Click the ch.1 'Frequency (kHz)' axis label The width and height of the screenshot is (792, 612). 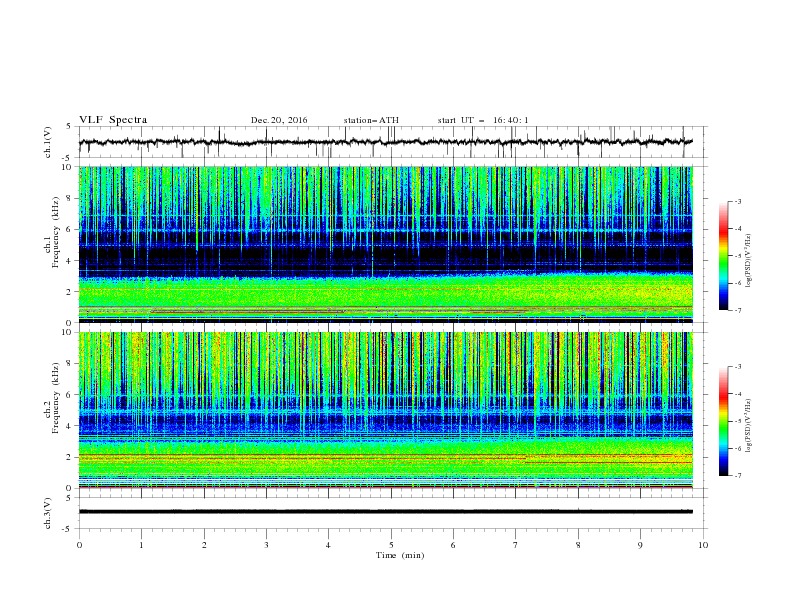click(56, 232)
